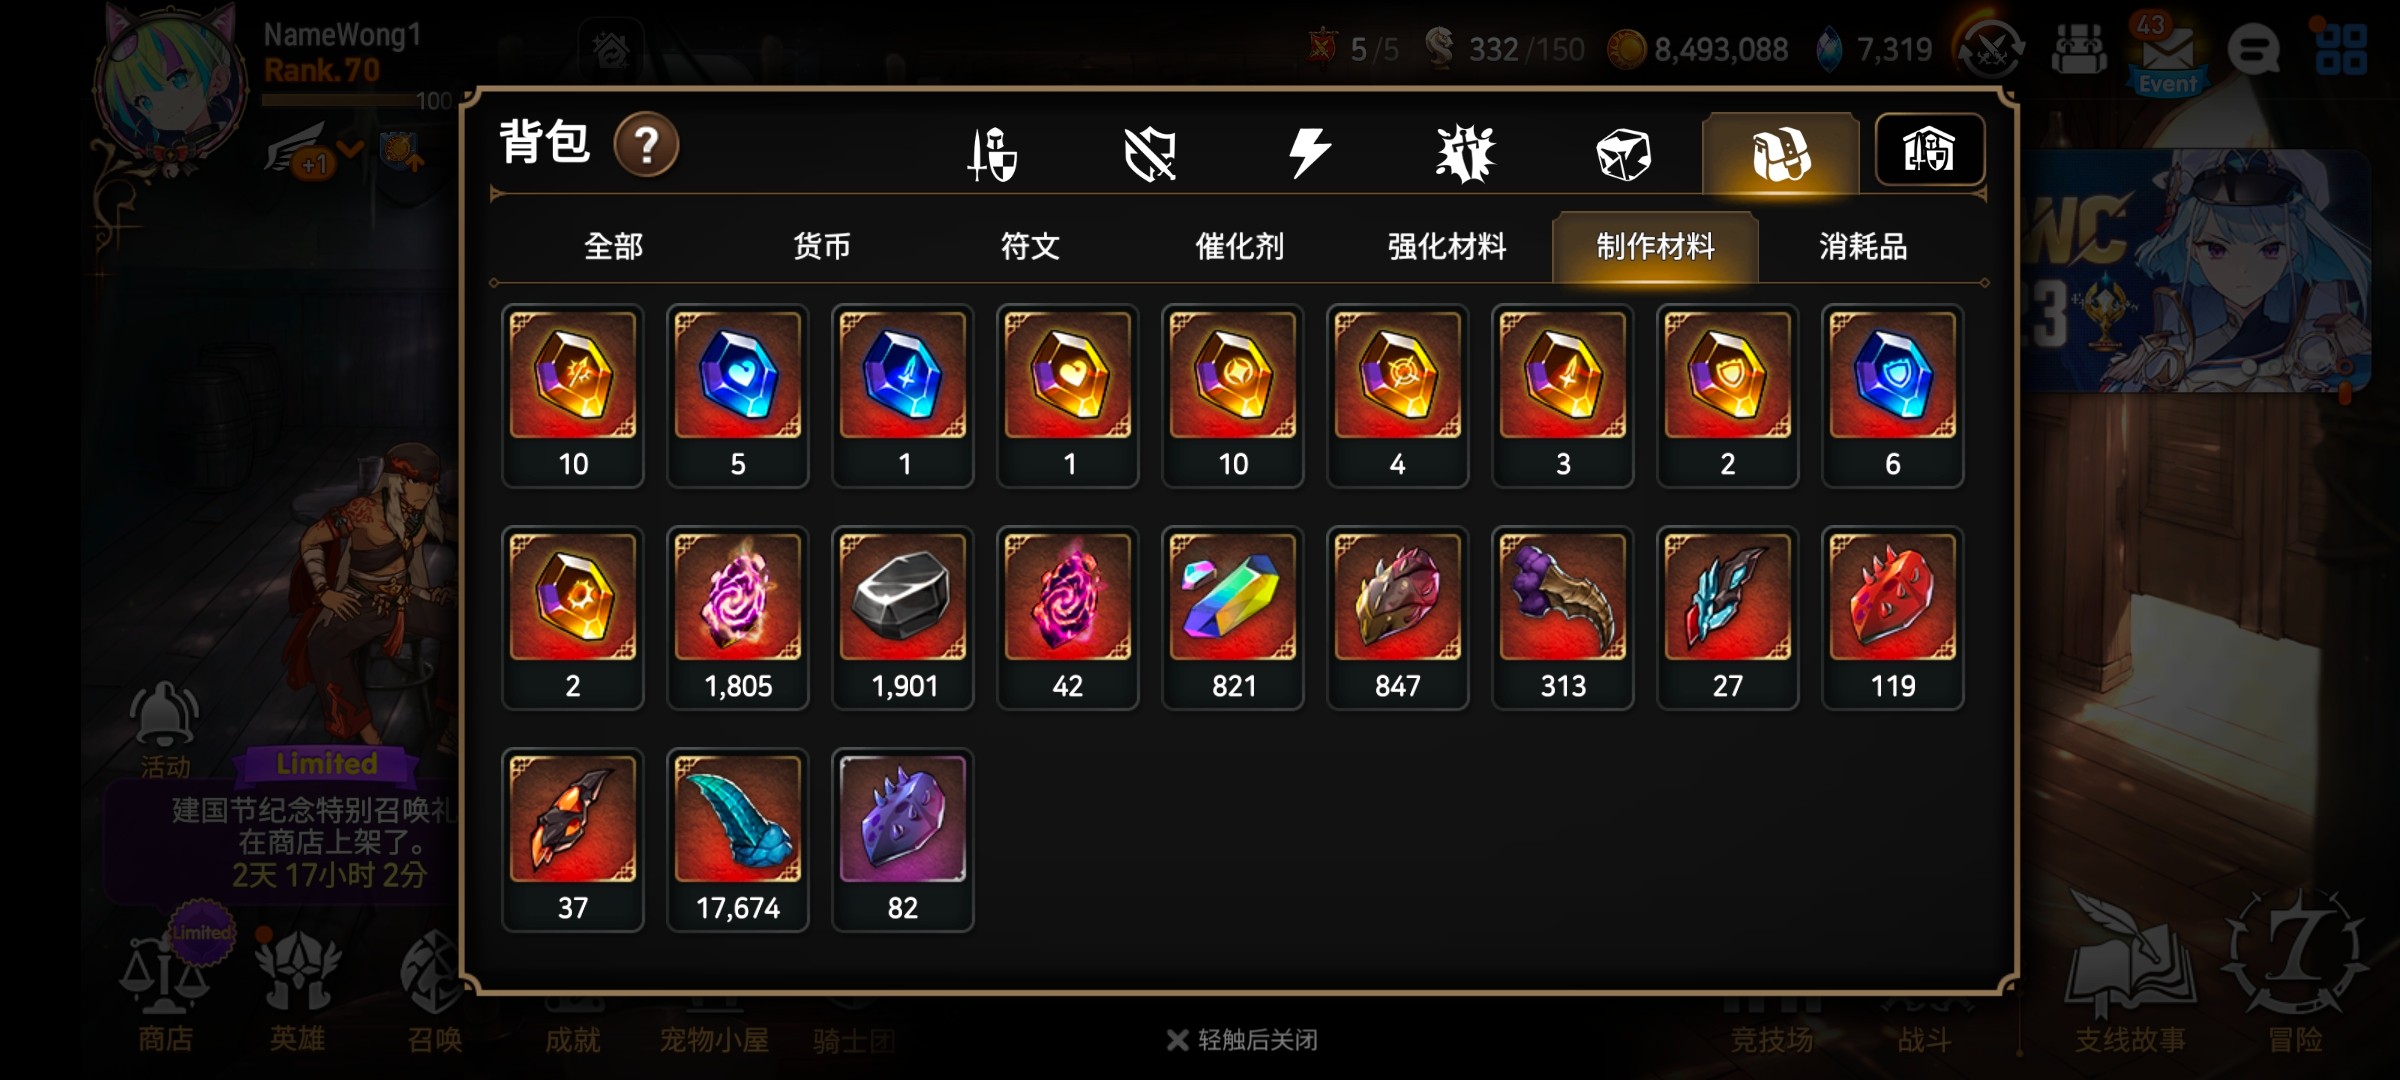Select the teal claw item with 17,674
Image resolution: width=2400 pixels, height=1080 pixels.
pyautogui.click(x=738, y=840)
